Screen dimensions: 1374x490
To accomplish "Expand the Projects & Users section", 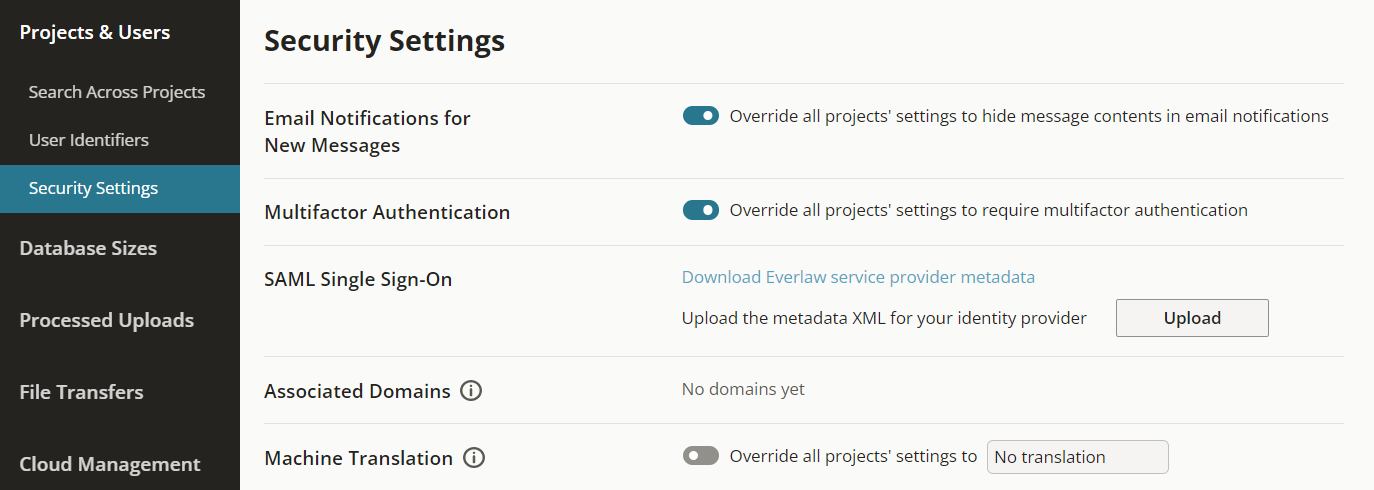I will pos(95,32).
